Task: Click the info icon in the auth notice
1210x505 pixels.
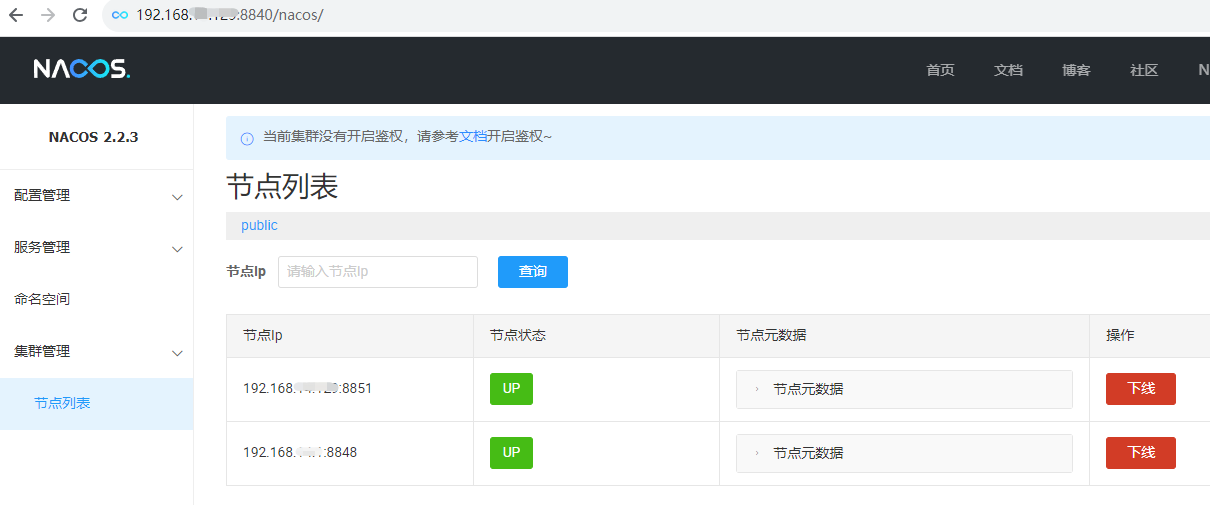Action: 247,138
